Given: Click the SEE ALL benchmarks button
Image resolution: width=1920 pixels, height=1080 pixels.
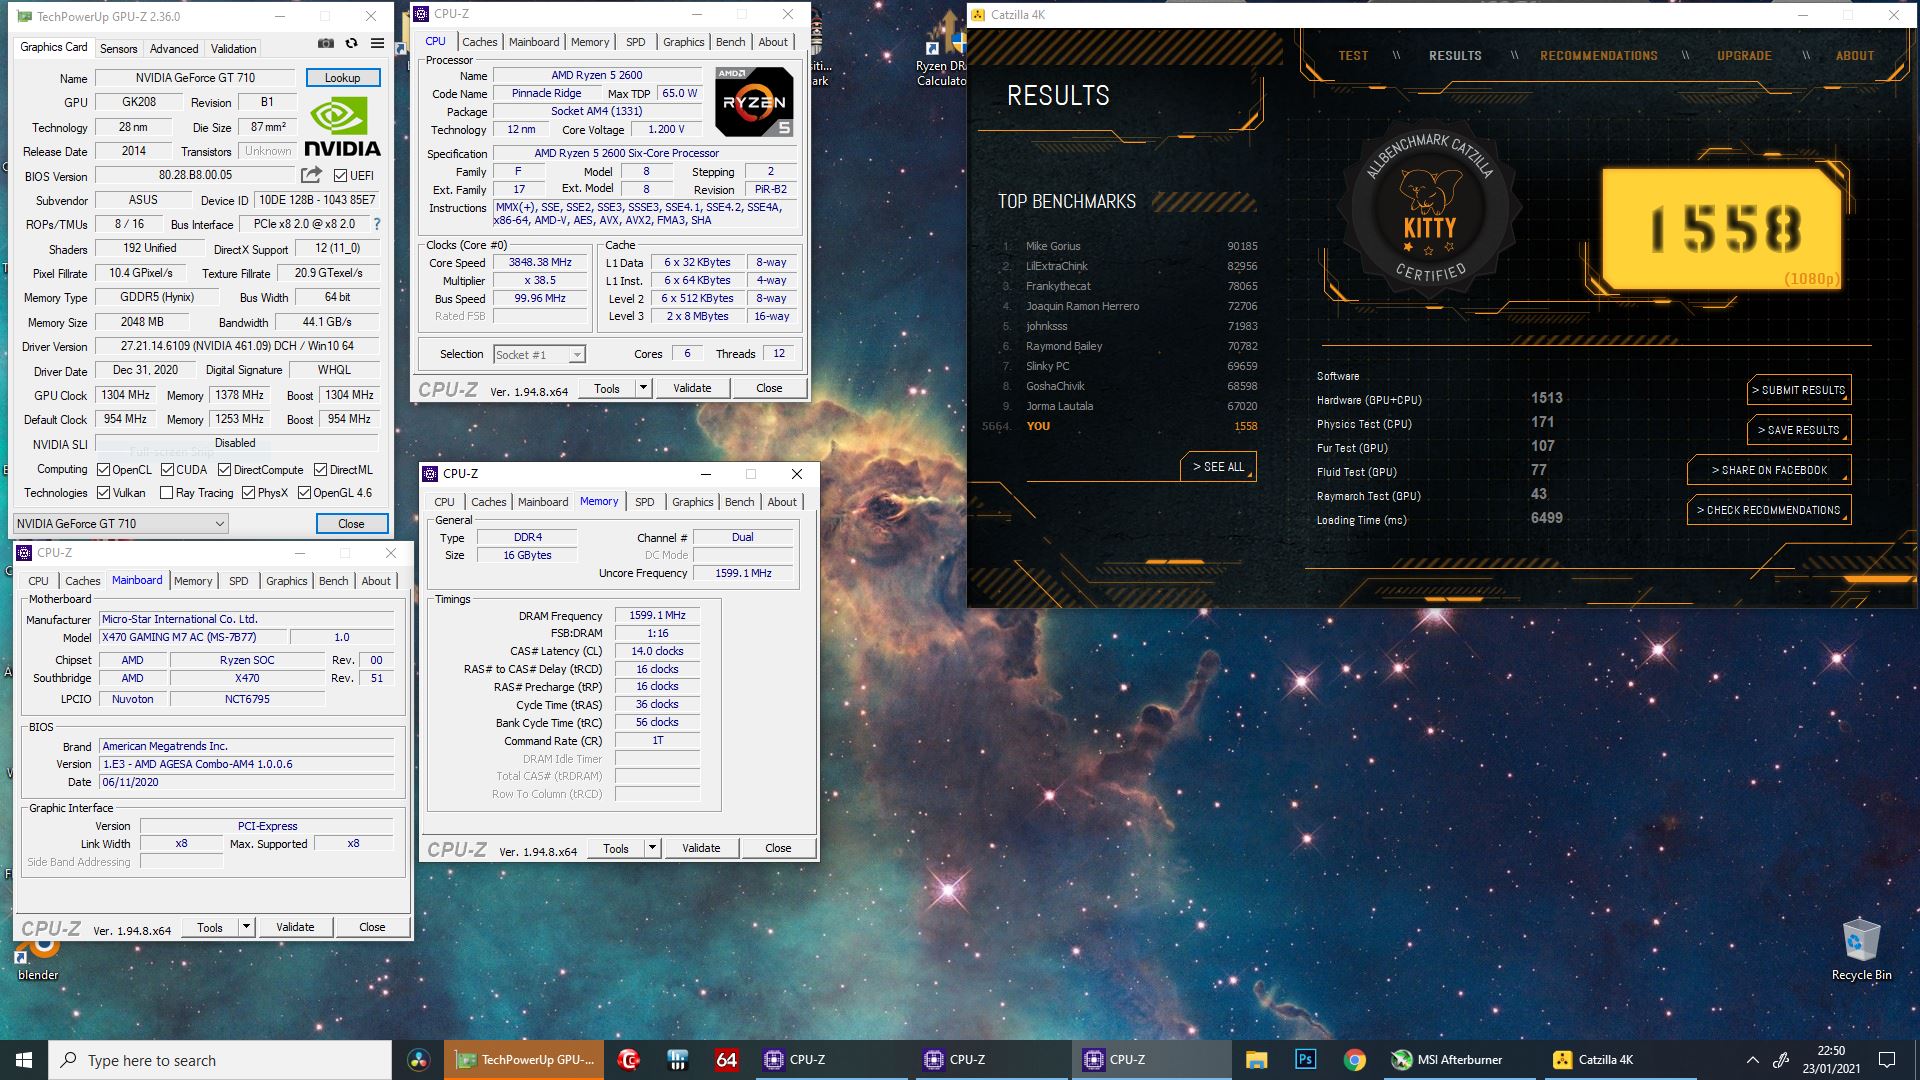Looking at the screenshot, I should (x=1218, y=467).
